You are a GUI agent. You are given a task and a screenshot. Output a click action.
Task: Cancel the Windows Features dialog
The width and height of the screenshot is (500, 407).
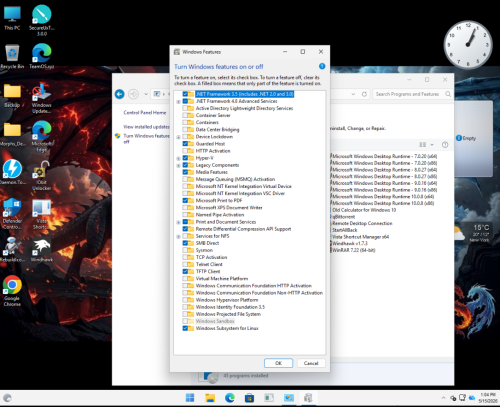click(311, 363)
